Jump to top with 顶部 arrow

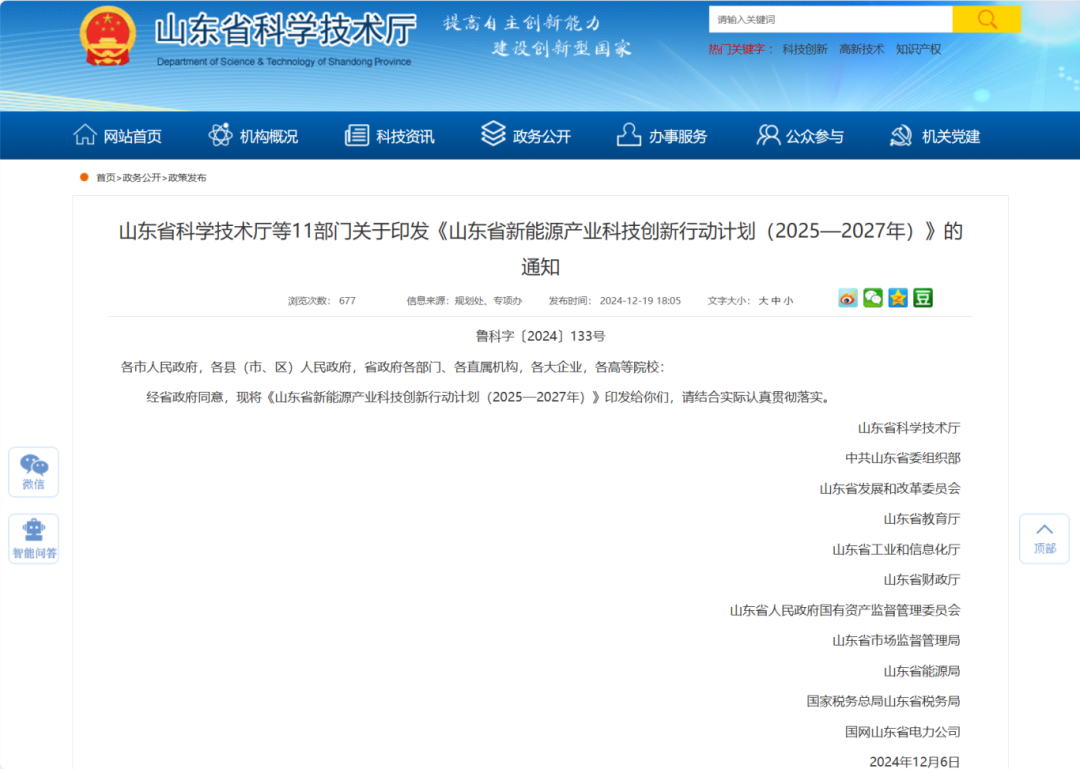coord(1044,538)
